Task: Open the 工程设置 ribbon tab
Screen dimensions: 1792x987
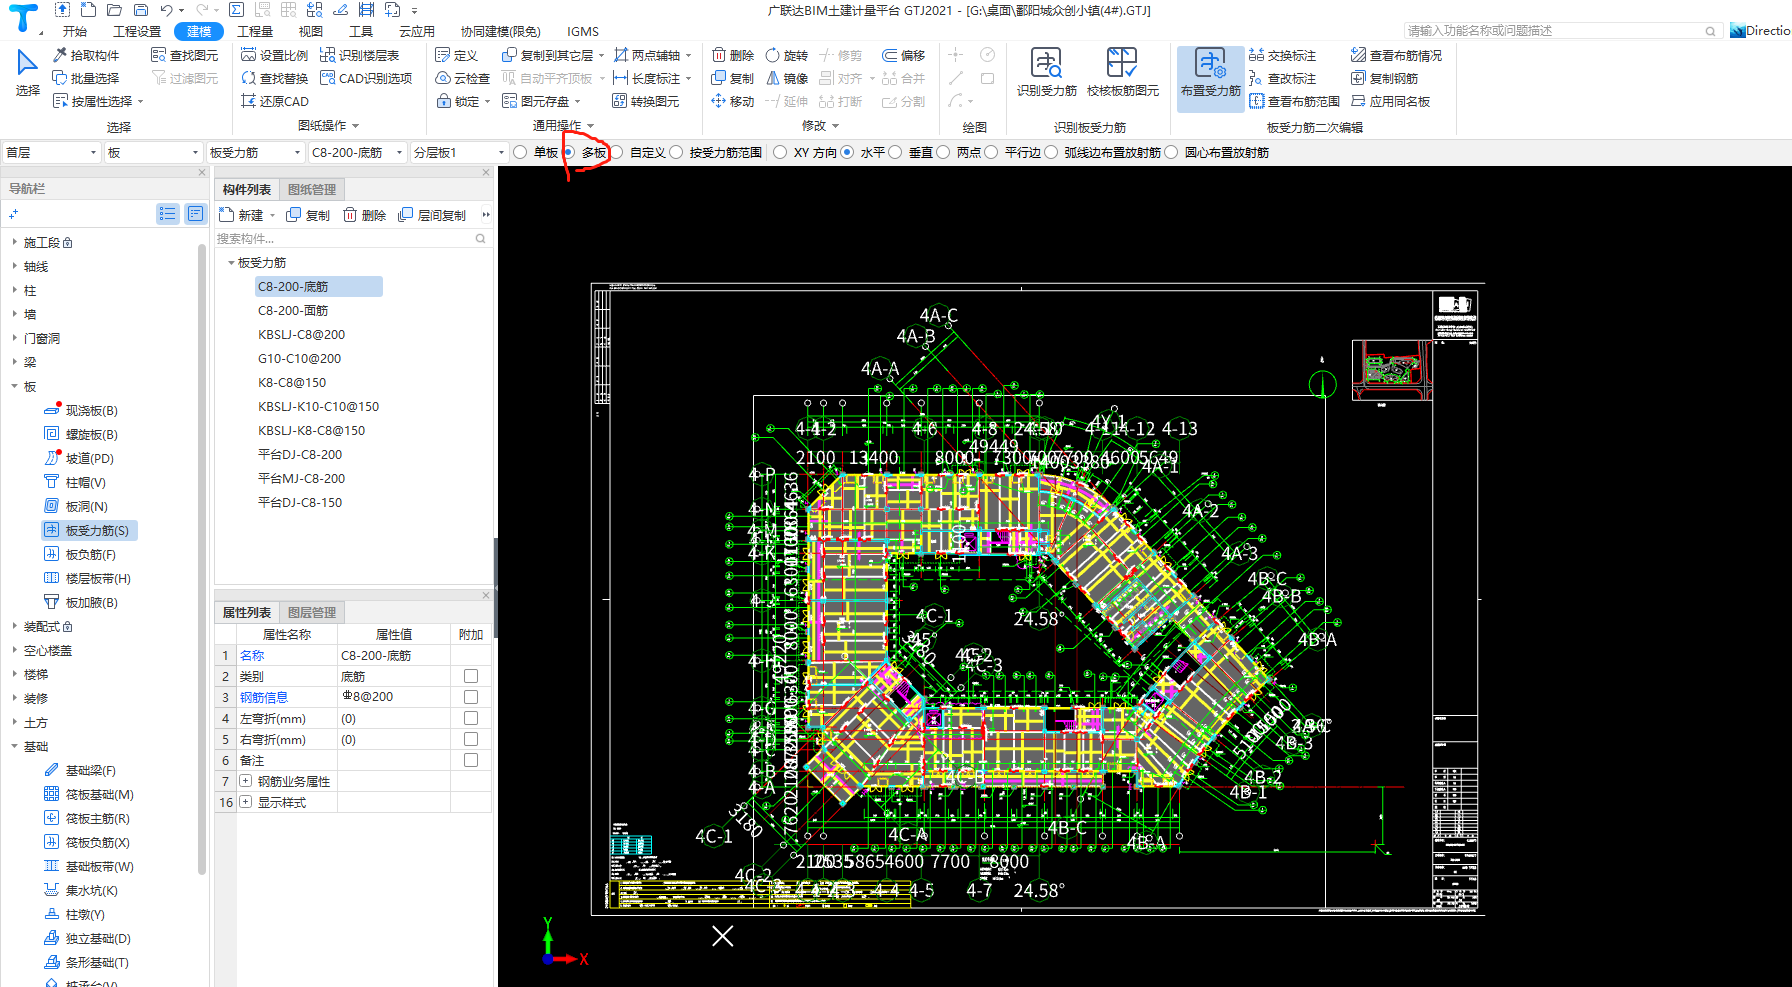Action: pyautogui.click(x=137, y=31)
